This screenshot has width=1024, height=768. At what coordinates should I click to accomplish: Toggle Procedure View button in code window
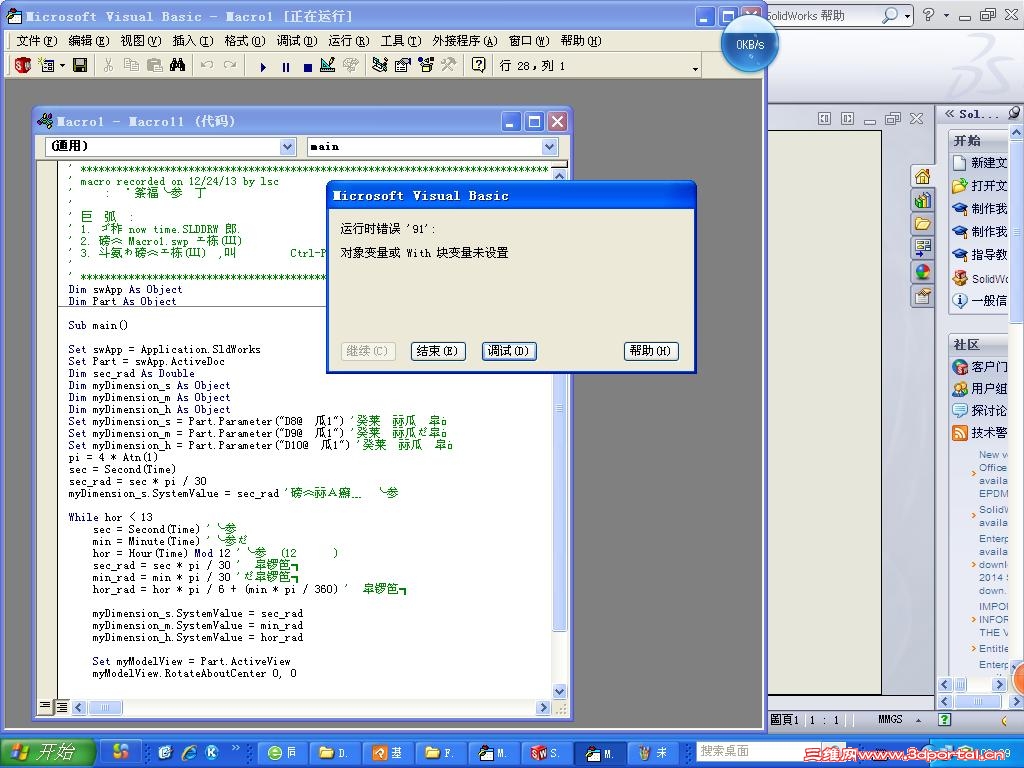click(44, 706)
